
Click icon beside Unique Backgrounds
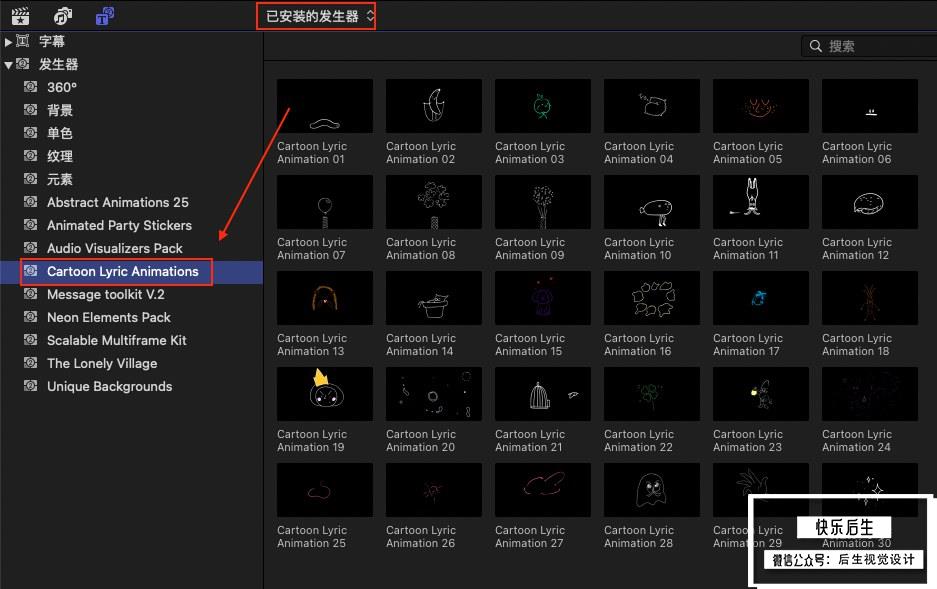click(30, 386)
